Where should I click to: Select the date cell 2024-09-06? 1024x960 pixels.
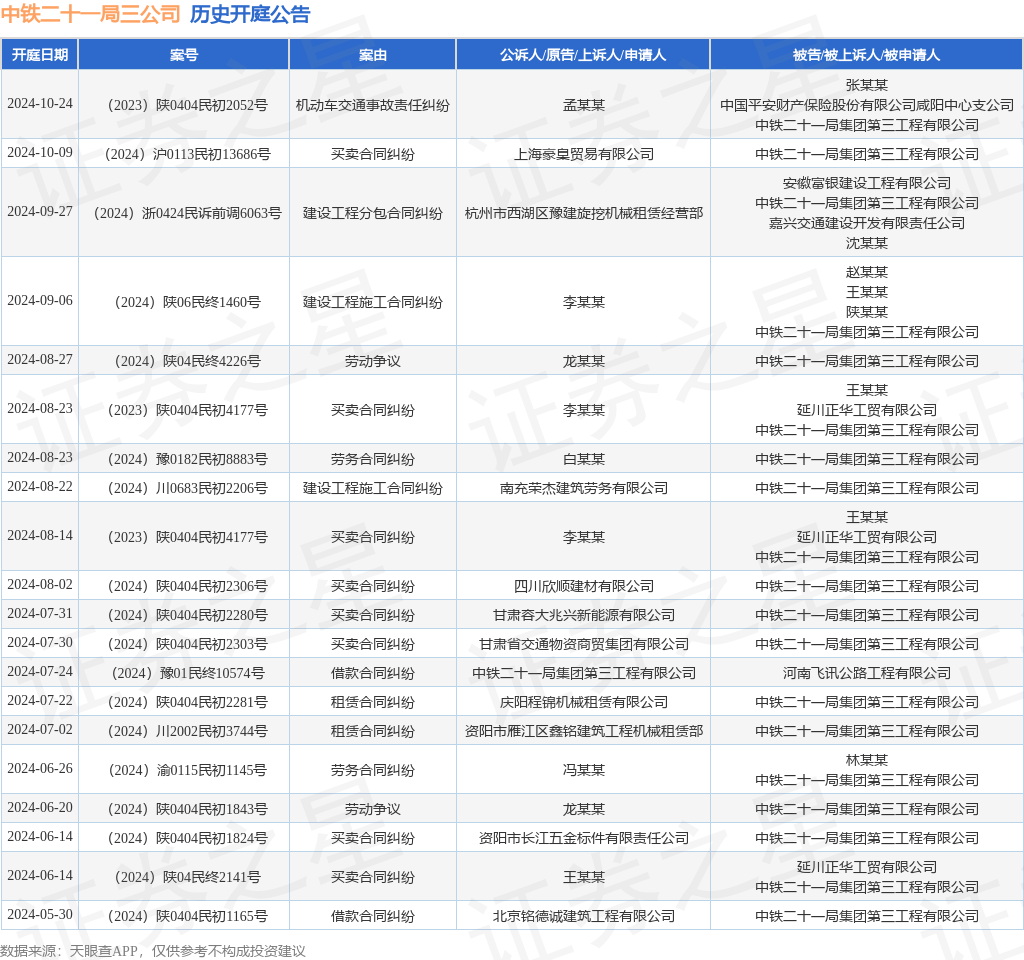click(x=40, y=300)
